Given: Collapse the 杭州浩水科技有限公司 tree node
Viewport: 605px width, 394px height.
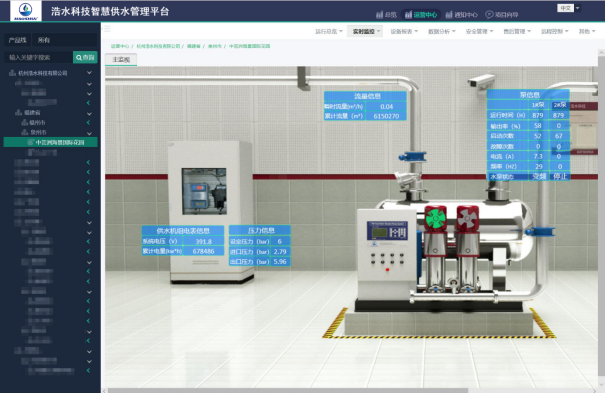Looking at the screenshot, I should coord(90,73).
